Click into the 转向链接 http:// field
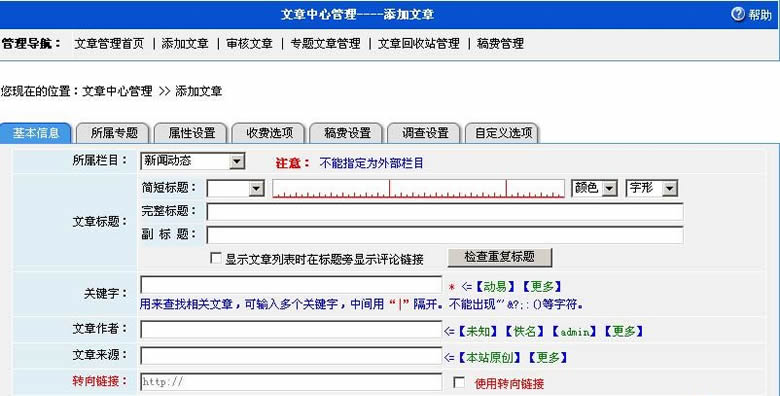The height and width of the screenshot is (396, 780). (291, 382)
